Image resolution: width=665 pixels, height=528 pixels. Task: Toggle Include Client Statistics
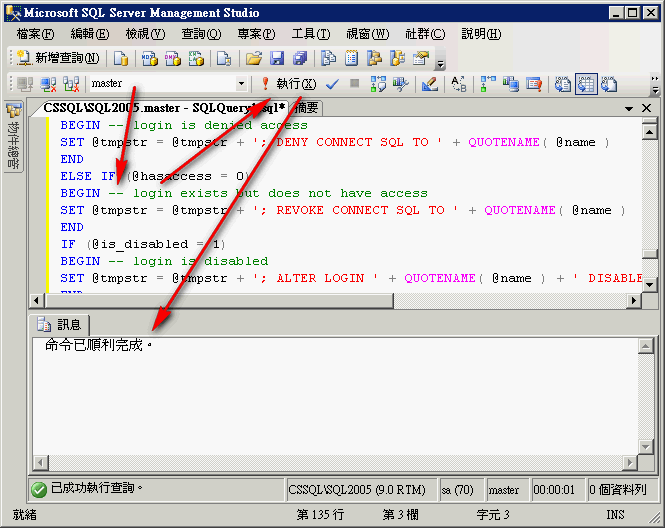tap(511, 84)
